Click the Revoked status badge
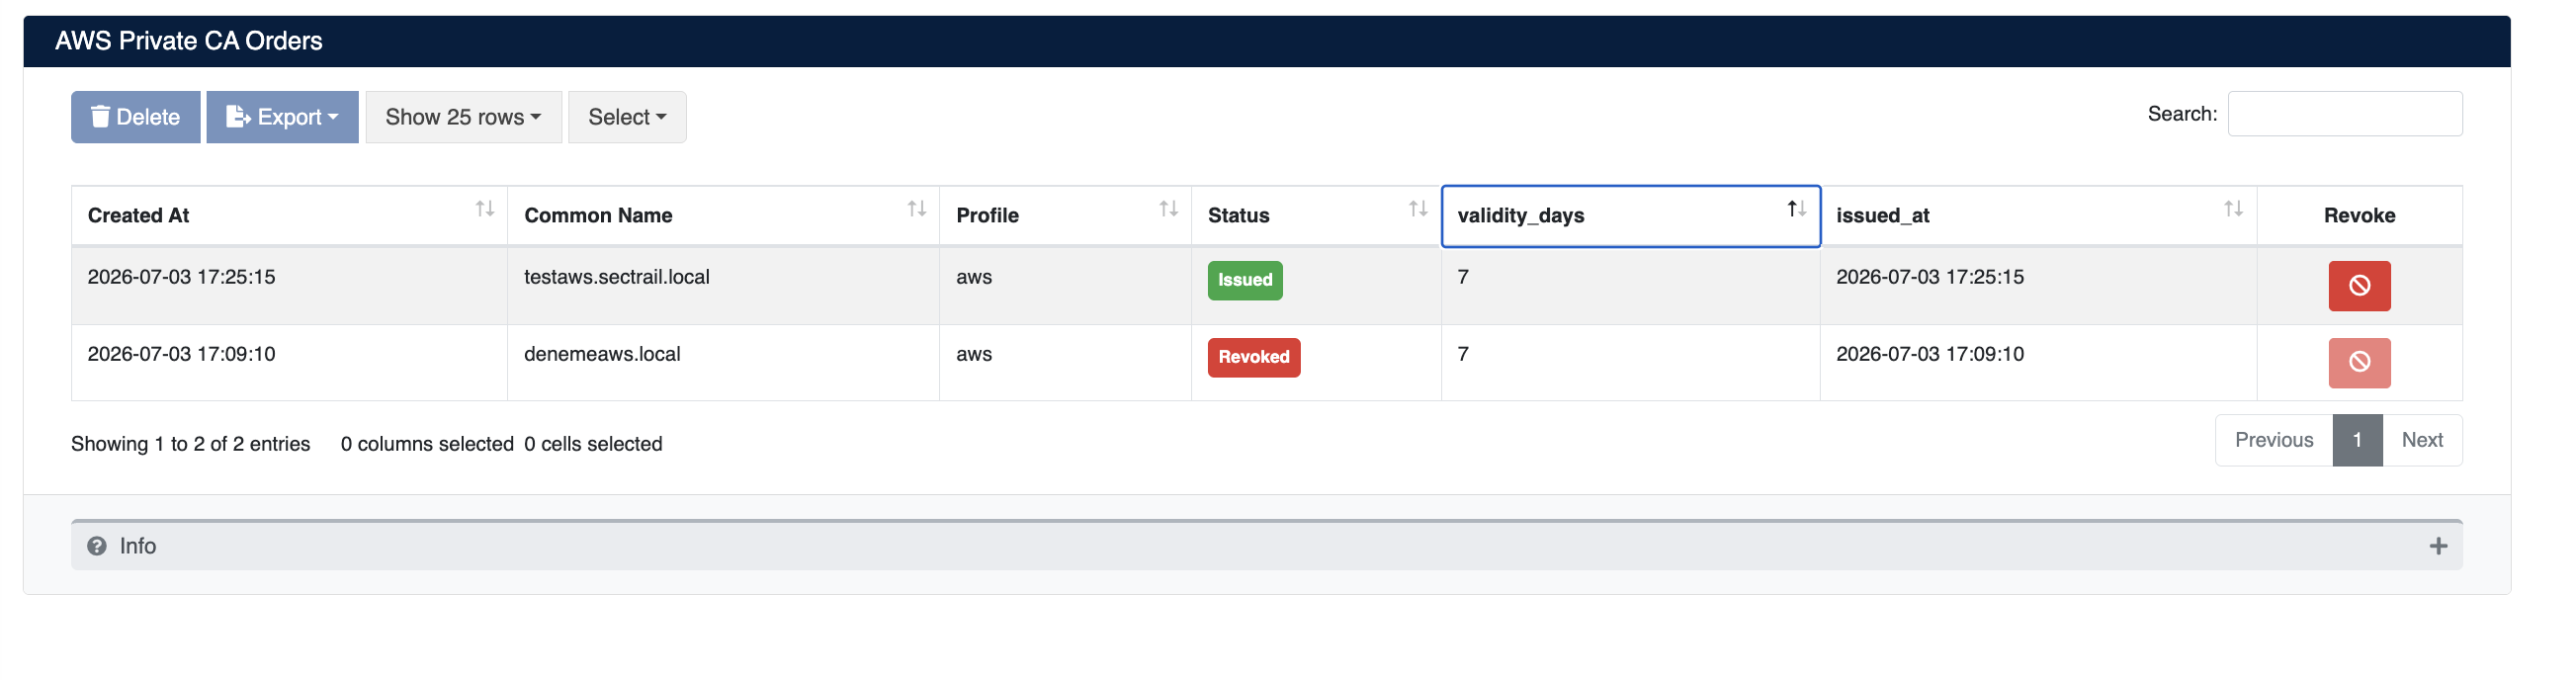Viewport: 2576px width, 680px height. pyautogui.click(x=1254, y=357)
